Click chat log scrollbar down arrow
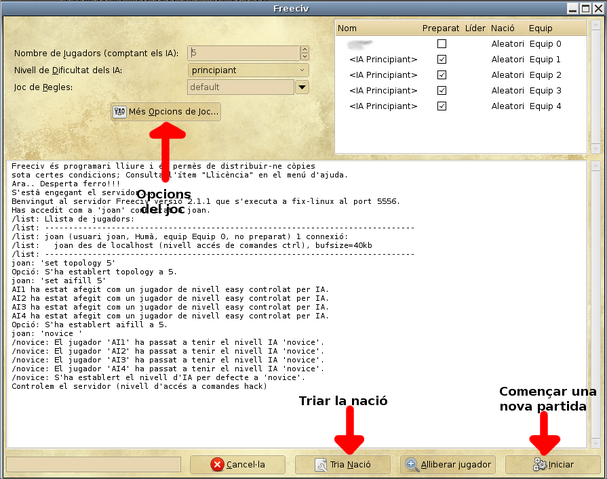The image size is (607, 479). [x=596, y=443]
